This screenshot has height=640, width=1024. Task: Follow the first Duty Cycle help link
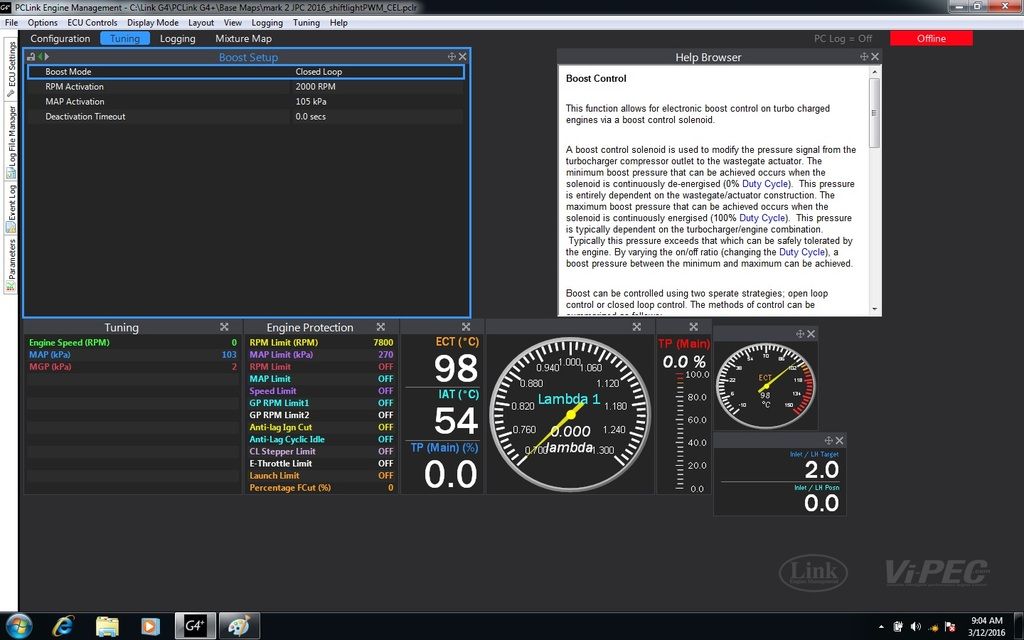pyautogui.click(x=764, y=184)
